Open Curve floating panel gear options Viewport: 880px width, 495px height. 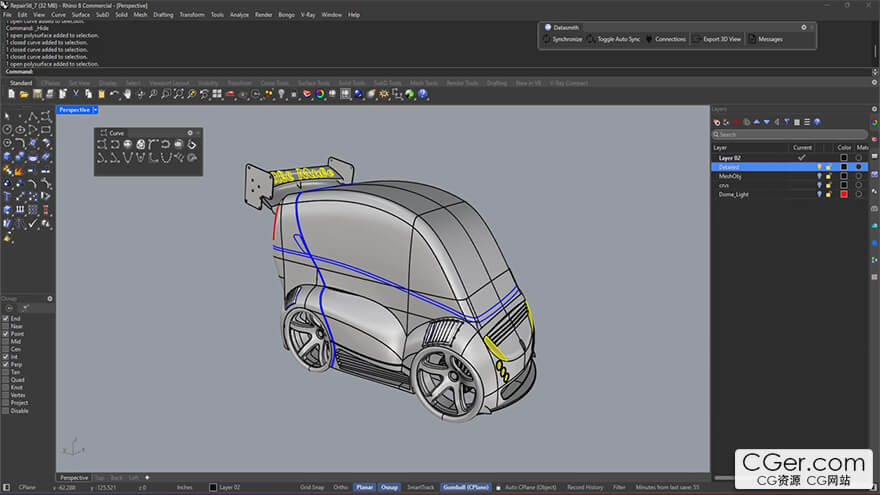(190, 133)
